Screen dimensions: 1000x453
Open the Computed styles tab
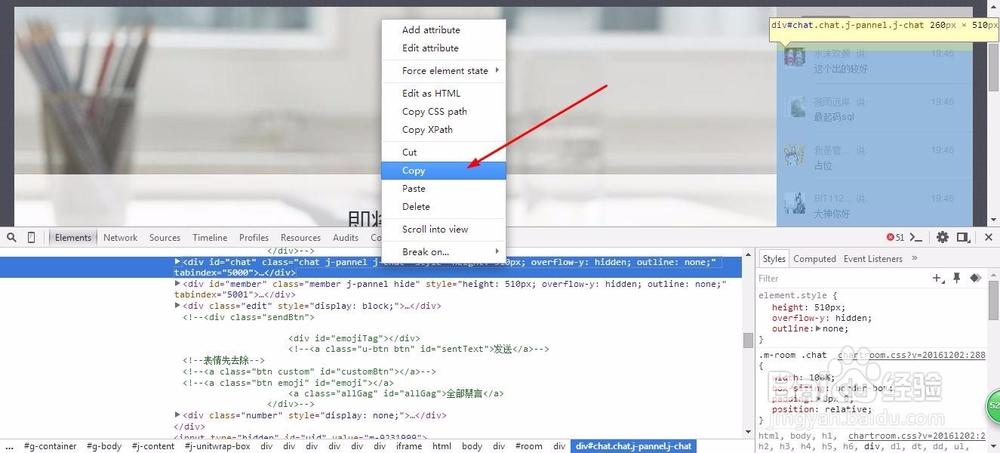(x=814, y=258)
